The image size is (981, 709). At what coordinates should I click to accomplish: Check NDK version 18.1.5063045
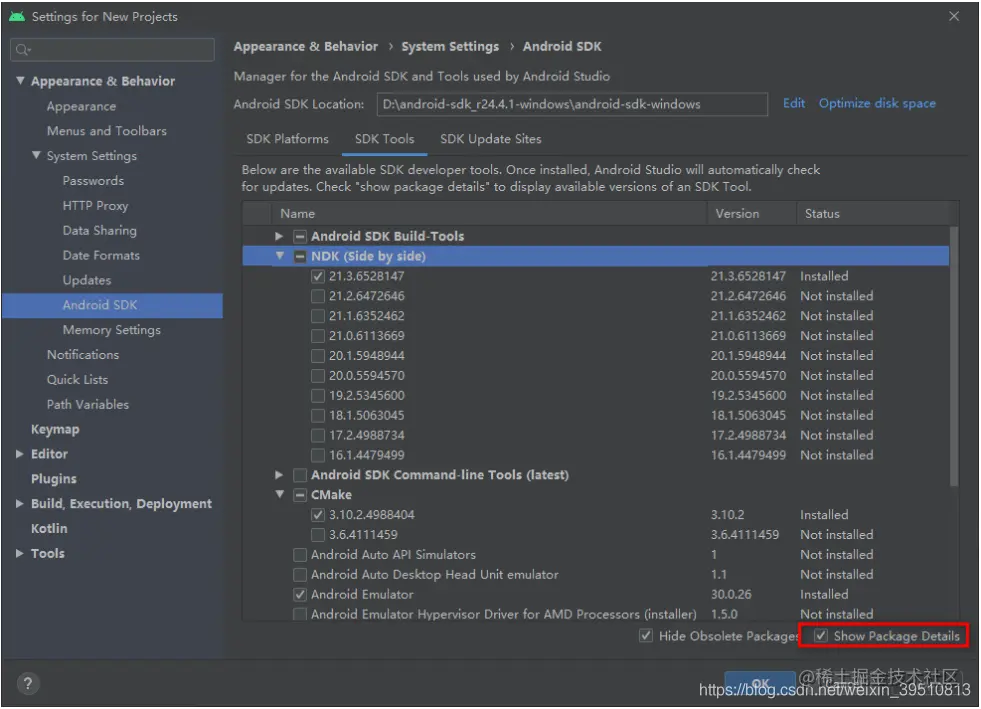pos(318,416)
